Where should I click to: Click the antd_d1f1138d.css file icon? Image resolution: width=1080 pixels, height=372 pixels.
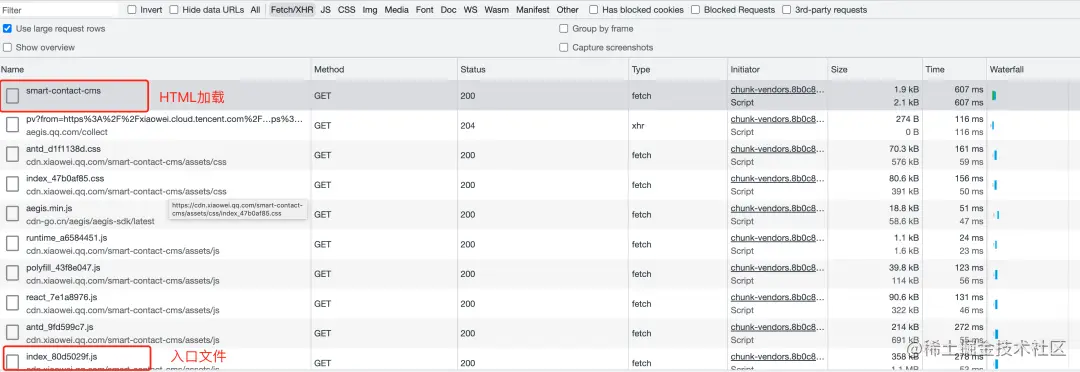point(12,155)
